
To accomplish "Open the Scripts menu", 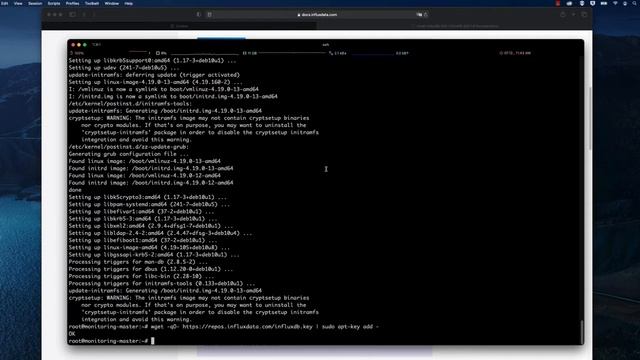I will point(54,3).
